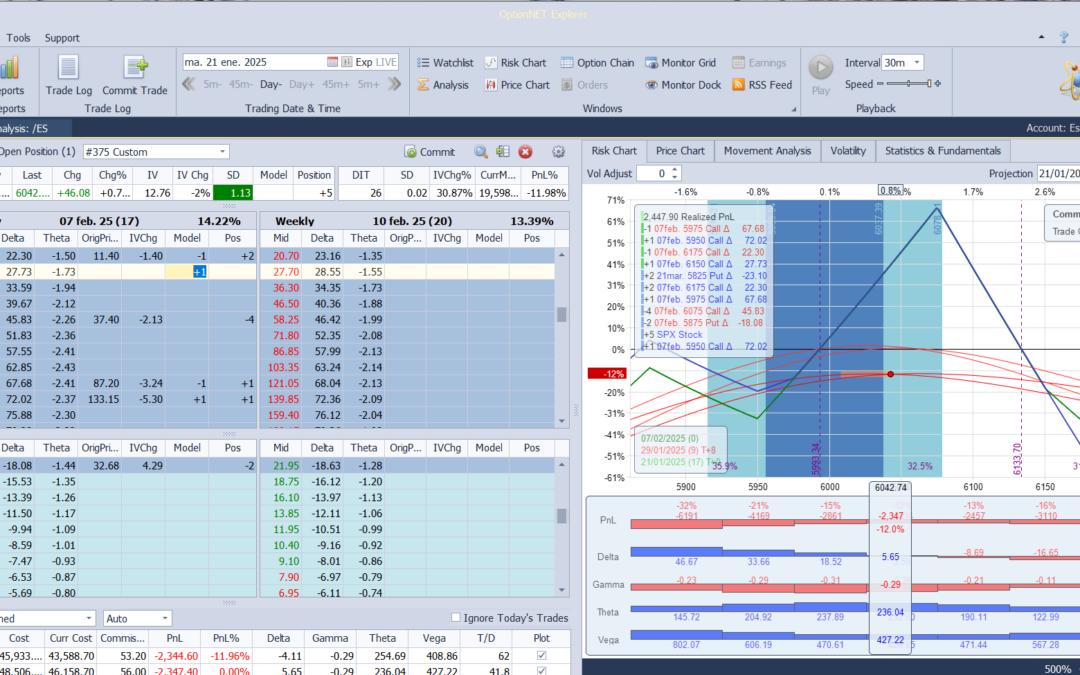Open the RSS Feed window
The image size is (1080, 675).
coord(762,85)
